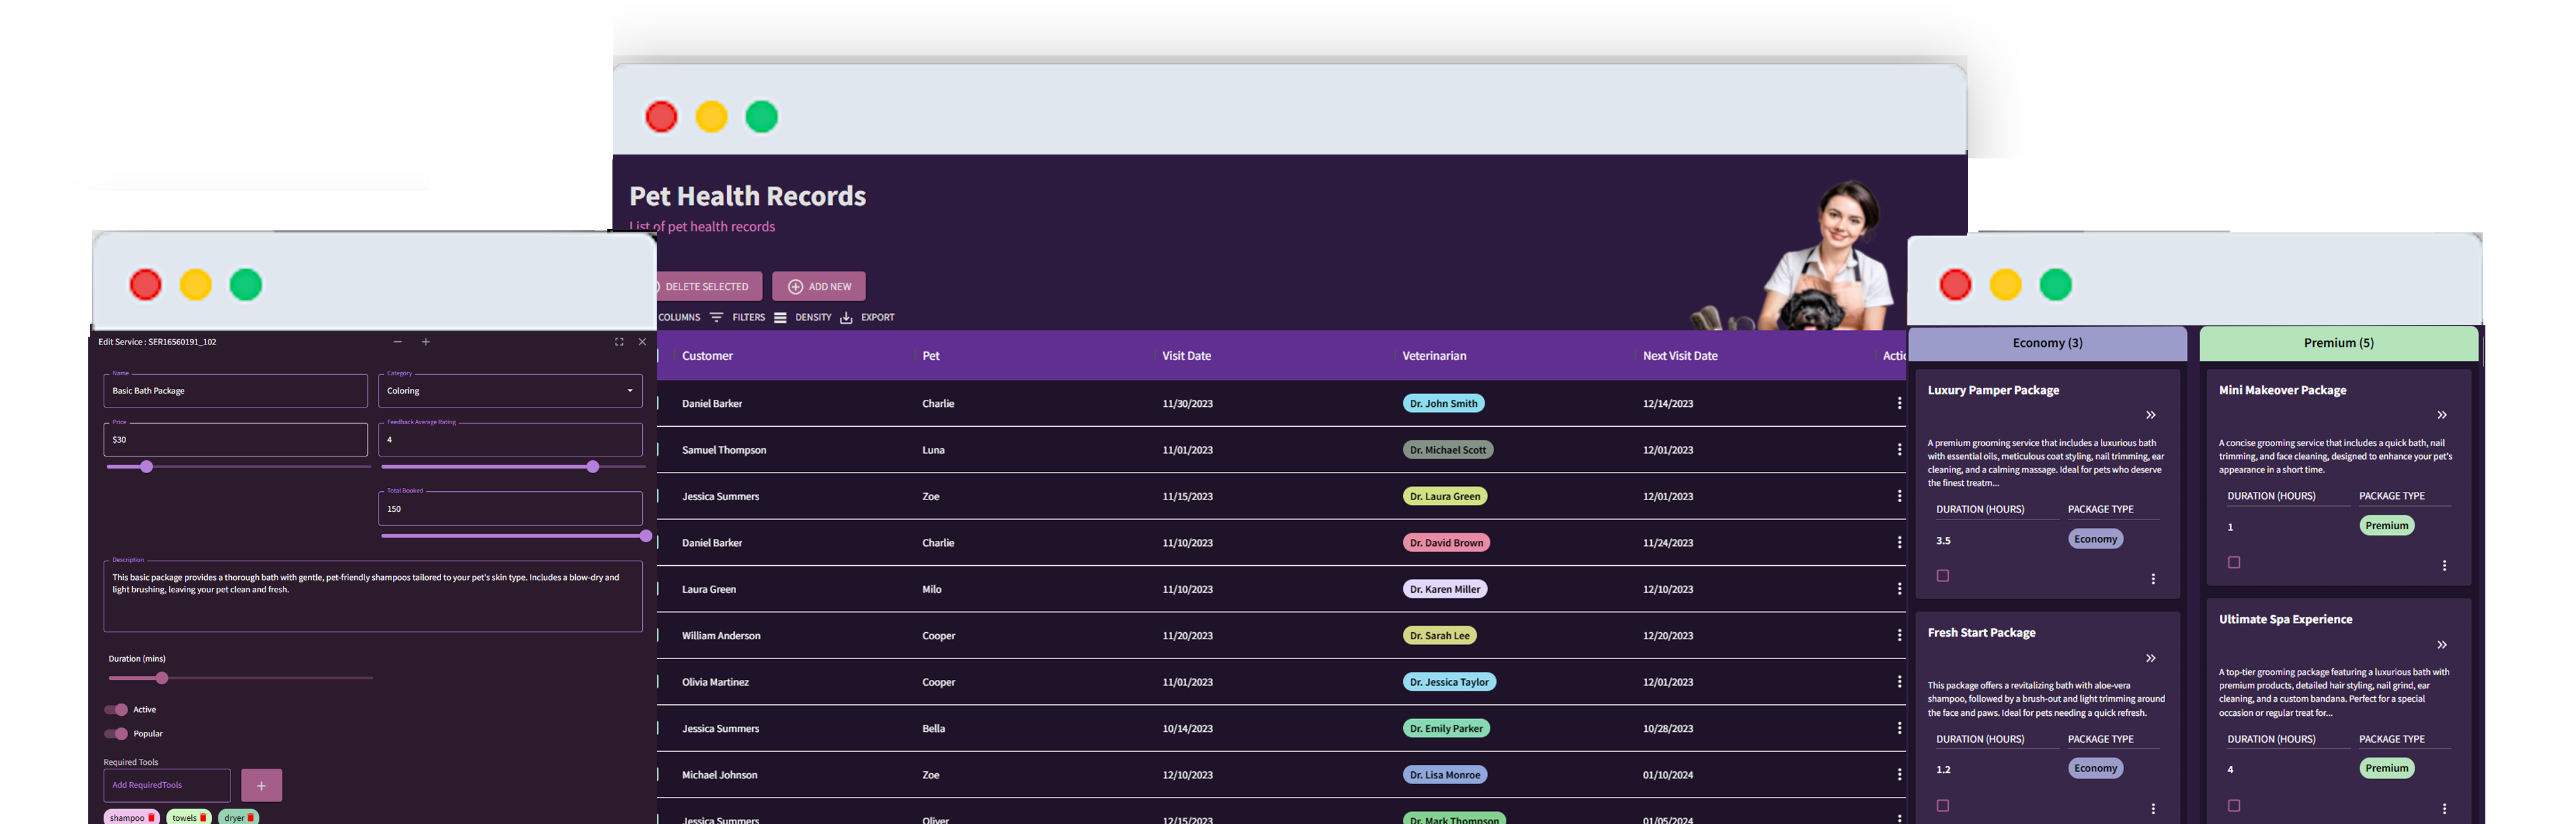Click the Feedback Average Rating slider handle
This screenshot has width=2576, height=824.
point(593,467)
